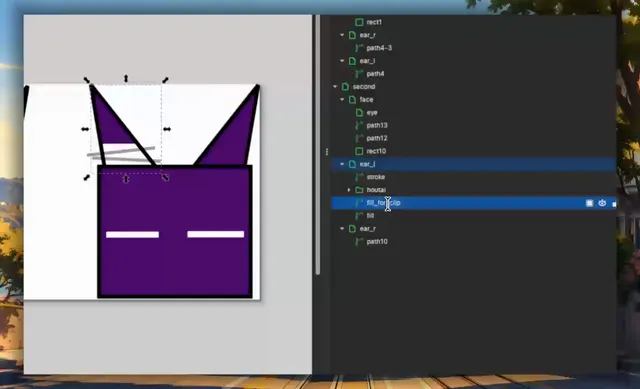Image resolution: width=640 pixels, height=389 pixels.
Task: Click the path icon beside fill_for_clip
Action: pos(359,203)
